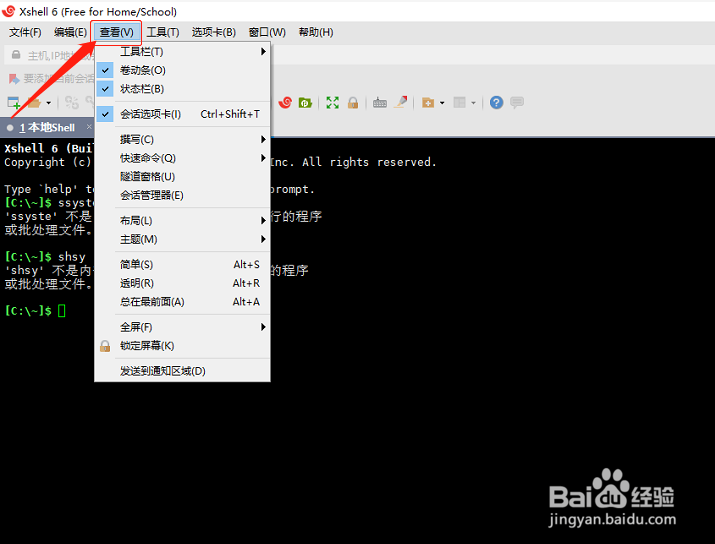Expand the 快速命令(Q) submenu
The width and height of the screenshot is (715, 544).
182,158
